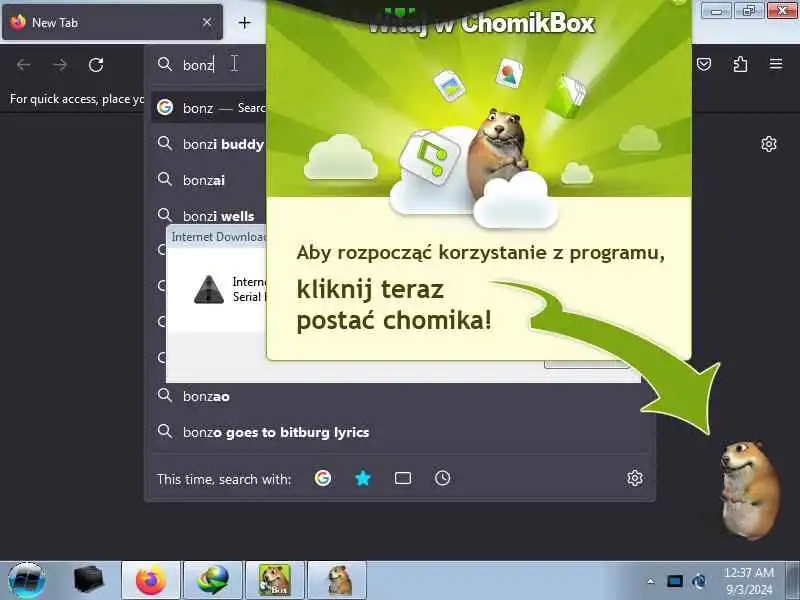Open the Pocket save icon in toolbar
Image resolution: width=800 pixels, height=600 pixels.
(704, 64)
